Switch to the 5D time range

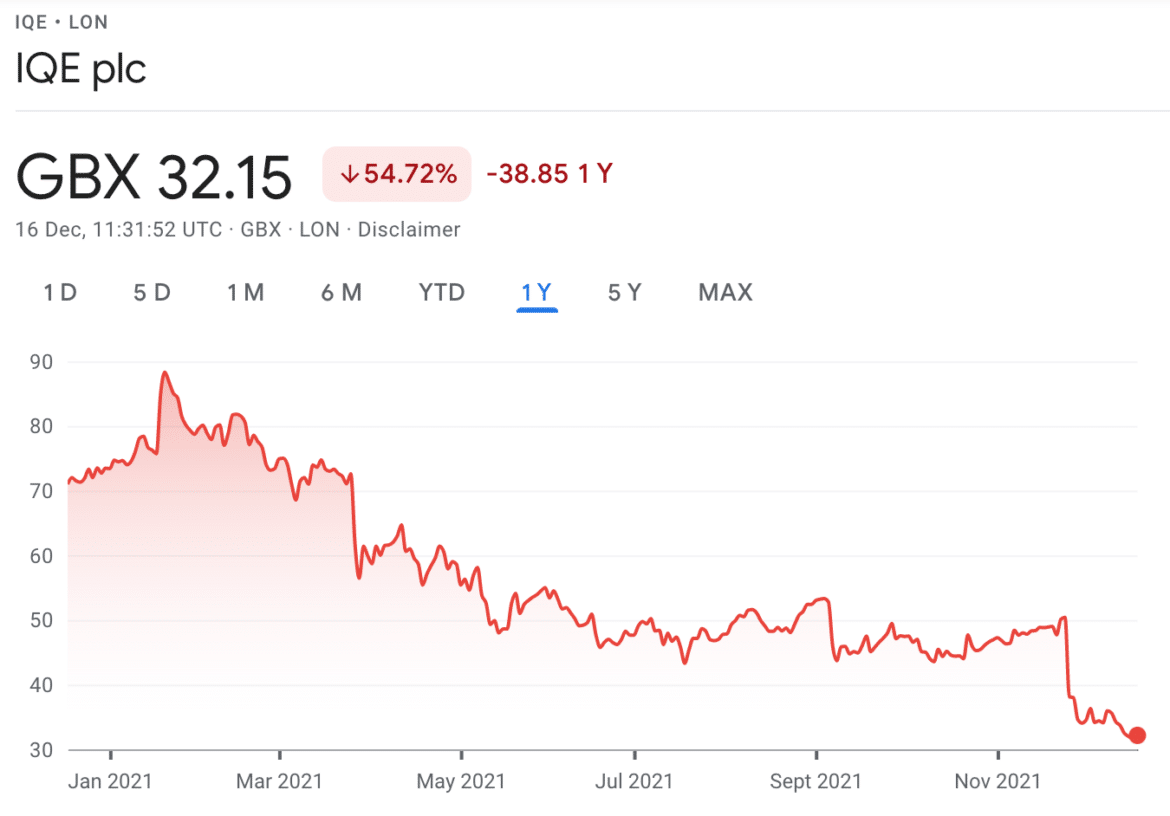coord(152,292)
